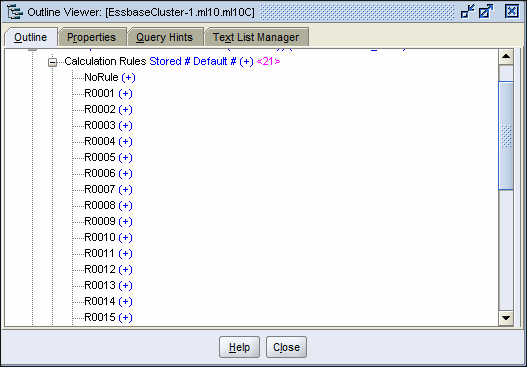
Task: Select the Calculation Rules dimension row
Action: [172, 62]
